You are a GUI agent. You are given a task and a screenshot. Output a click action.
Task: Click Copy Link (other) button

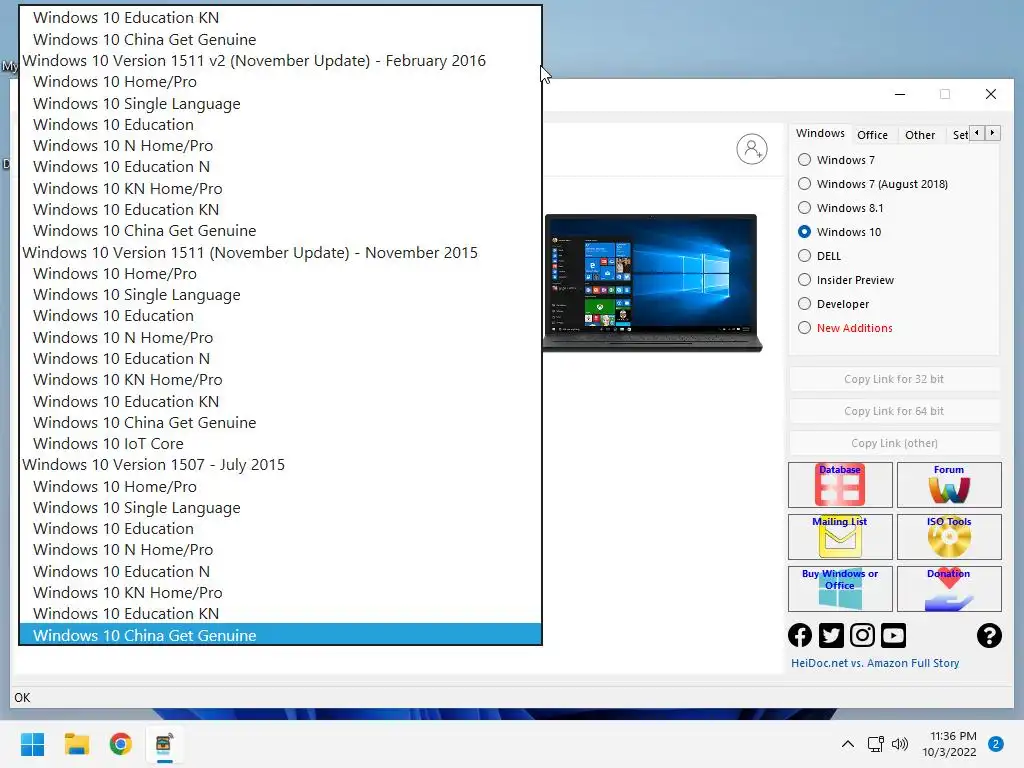point(894,443)
